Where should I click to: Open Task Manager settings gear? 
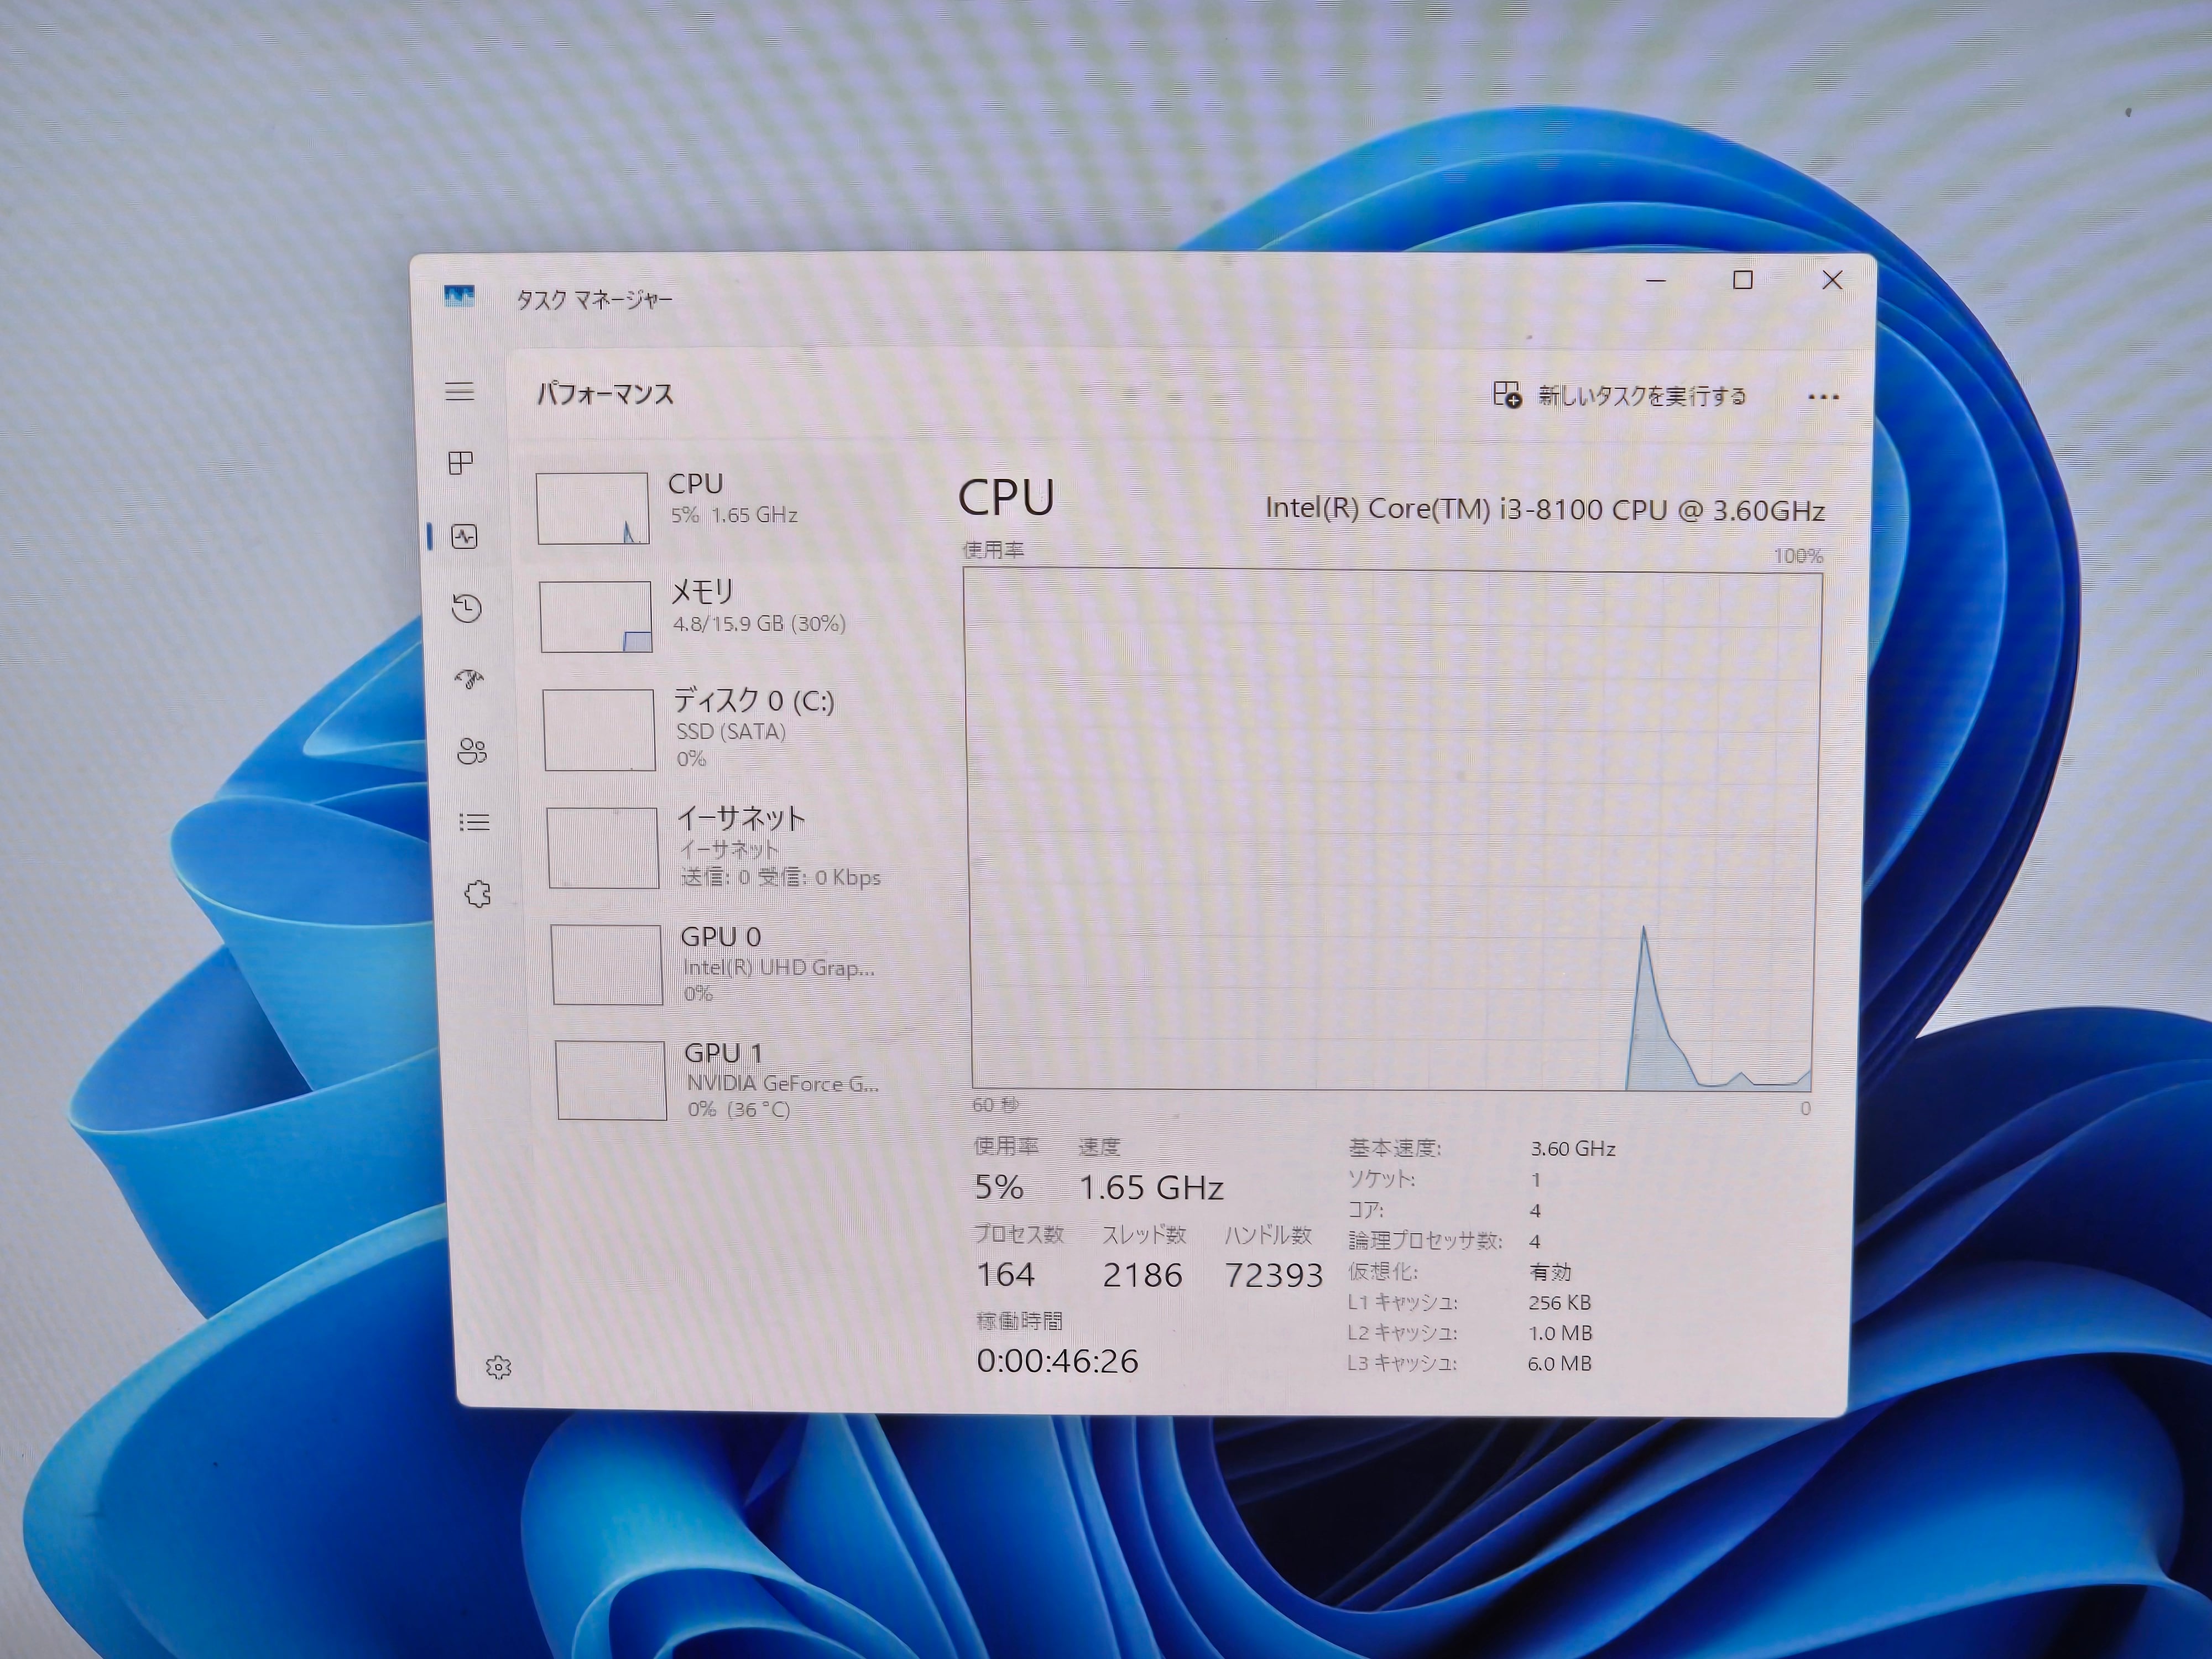click(498, 1367)
